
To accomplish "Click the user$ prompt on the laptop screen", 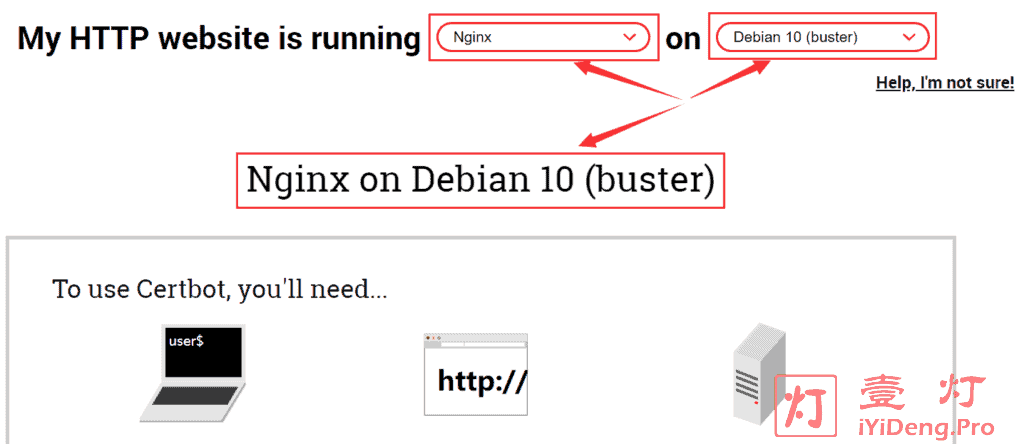I will coord(186,340).
